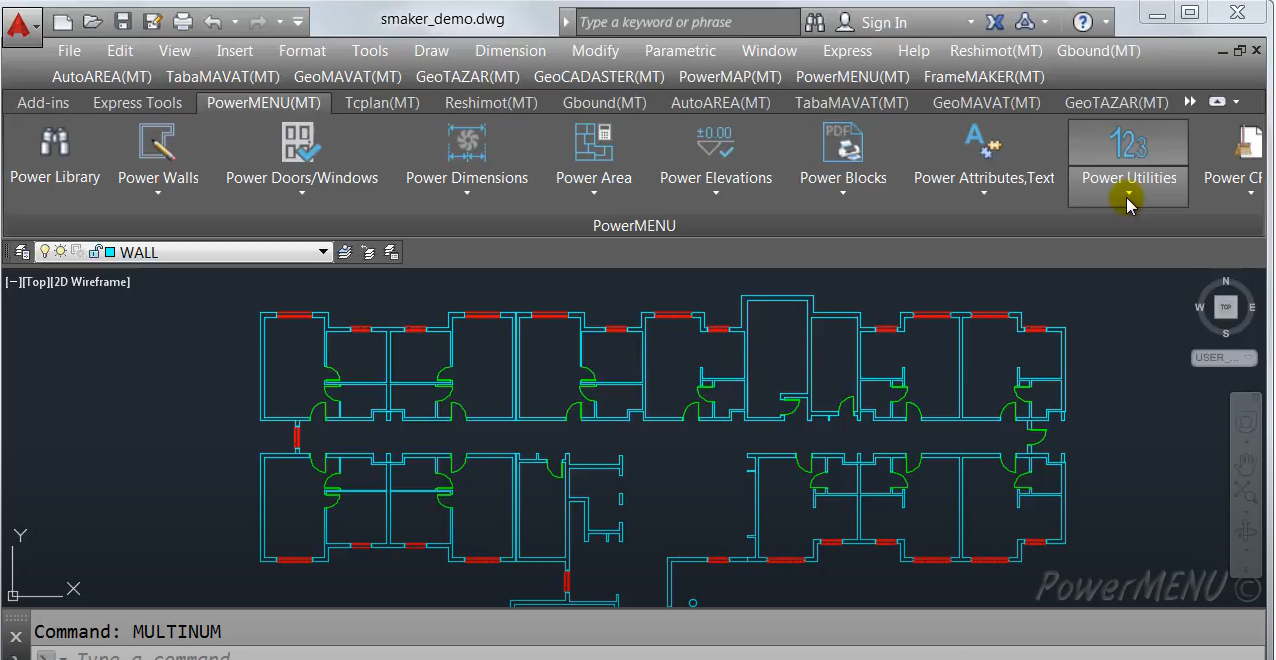The height and width of the screenshot is (660, 1276).
Task: Click the [2D Wireframe] visual style label
Action: (x=90, y=282)
